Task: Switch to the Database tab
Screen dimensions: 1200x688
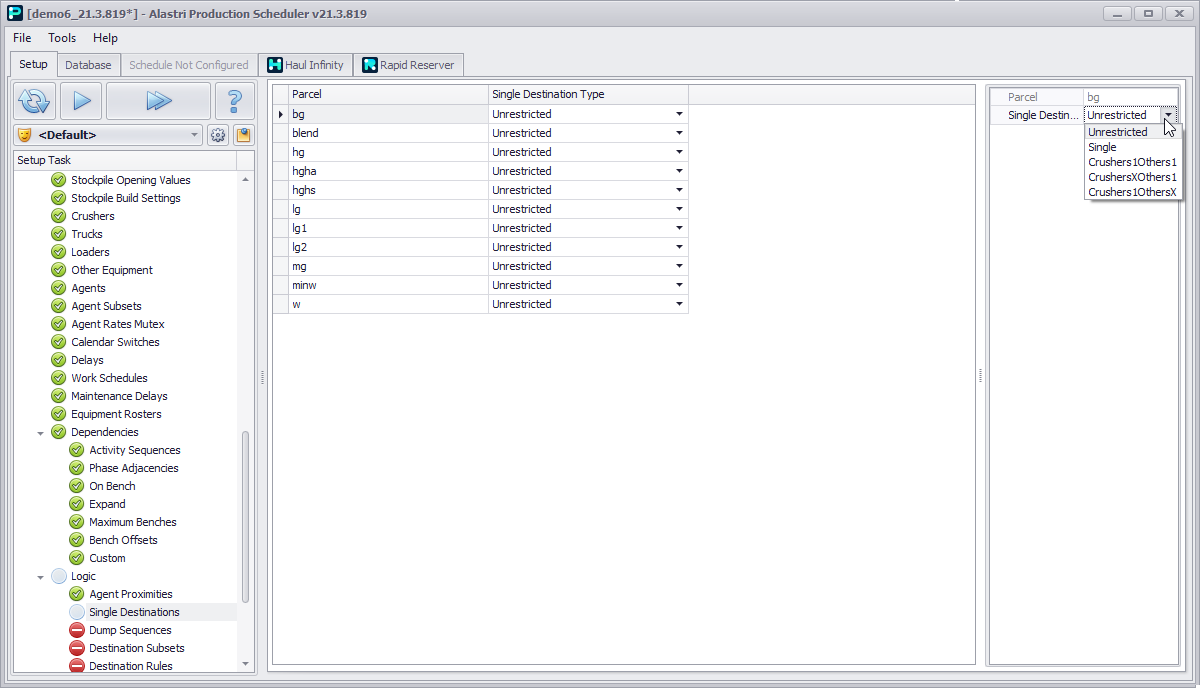Action: [x=88, y=65]
